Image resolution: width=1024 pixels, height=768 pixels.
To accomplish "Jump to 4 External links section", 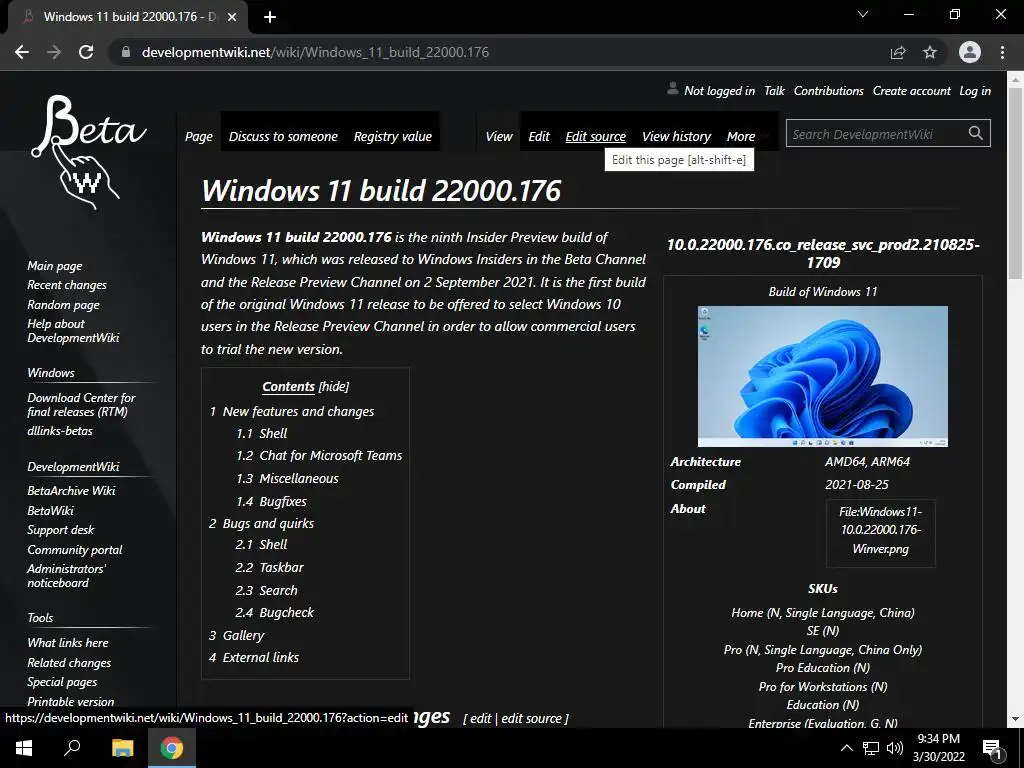I will [x=254, y=658].
